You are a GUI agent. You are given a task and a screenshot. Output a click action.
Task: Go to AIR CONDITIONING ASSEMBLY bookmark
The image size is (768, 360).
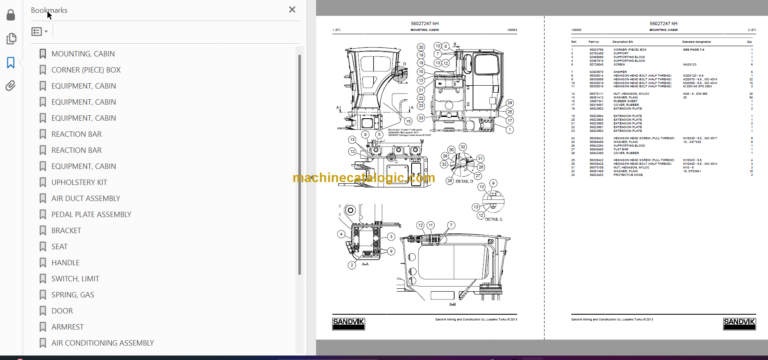[102, 343]
